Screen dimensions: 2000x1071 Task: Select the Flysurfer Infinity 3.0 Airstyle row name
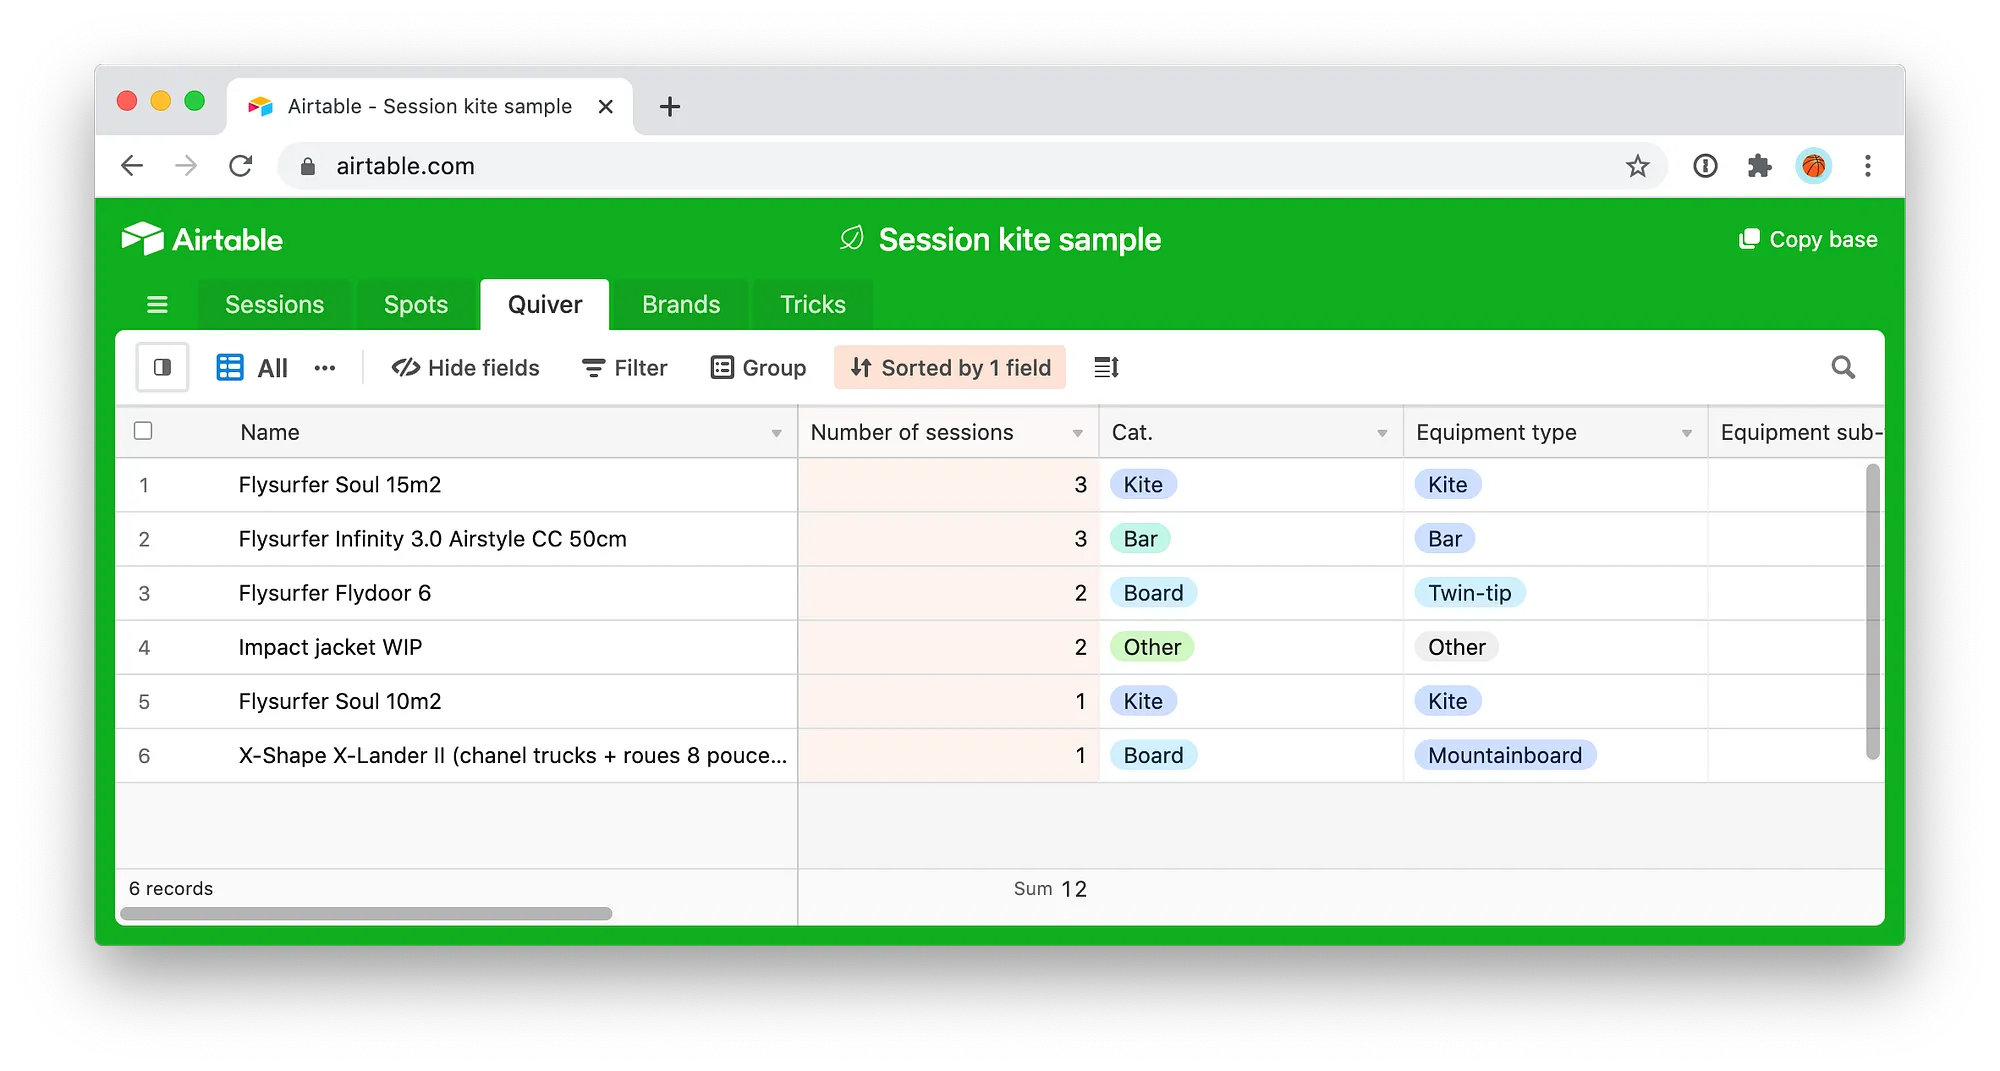click(432, 539)
